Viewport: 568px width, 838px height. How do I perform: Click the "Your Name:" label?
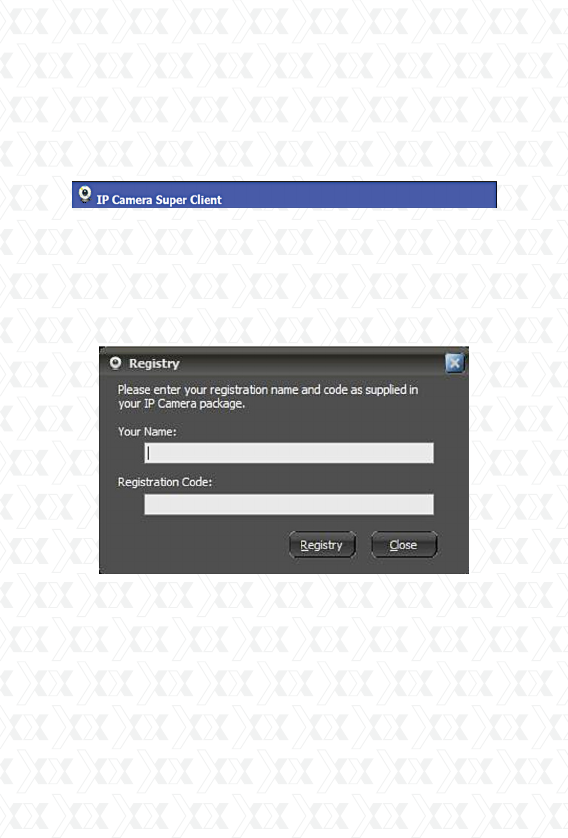147,432
